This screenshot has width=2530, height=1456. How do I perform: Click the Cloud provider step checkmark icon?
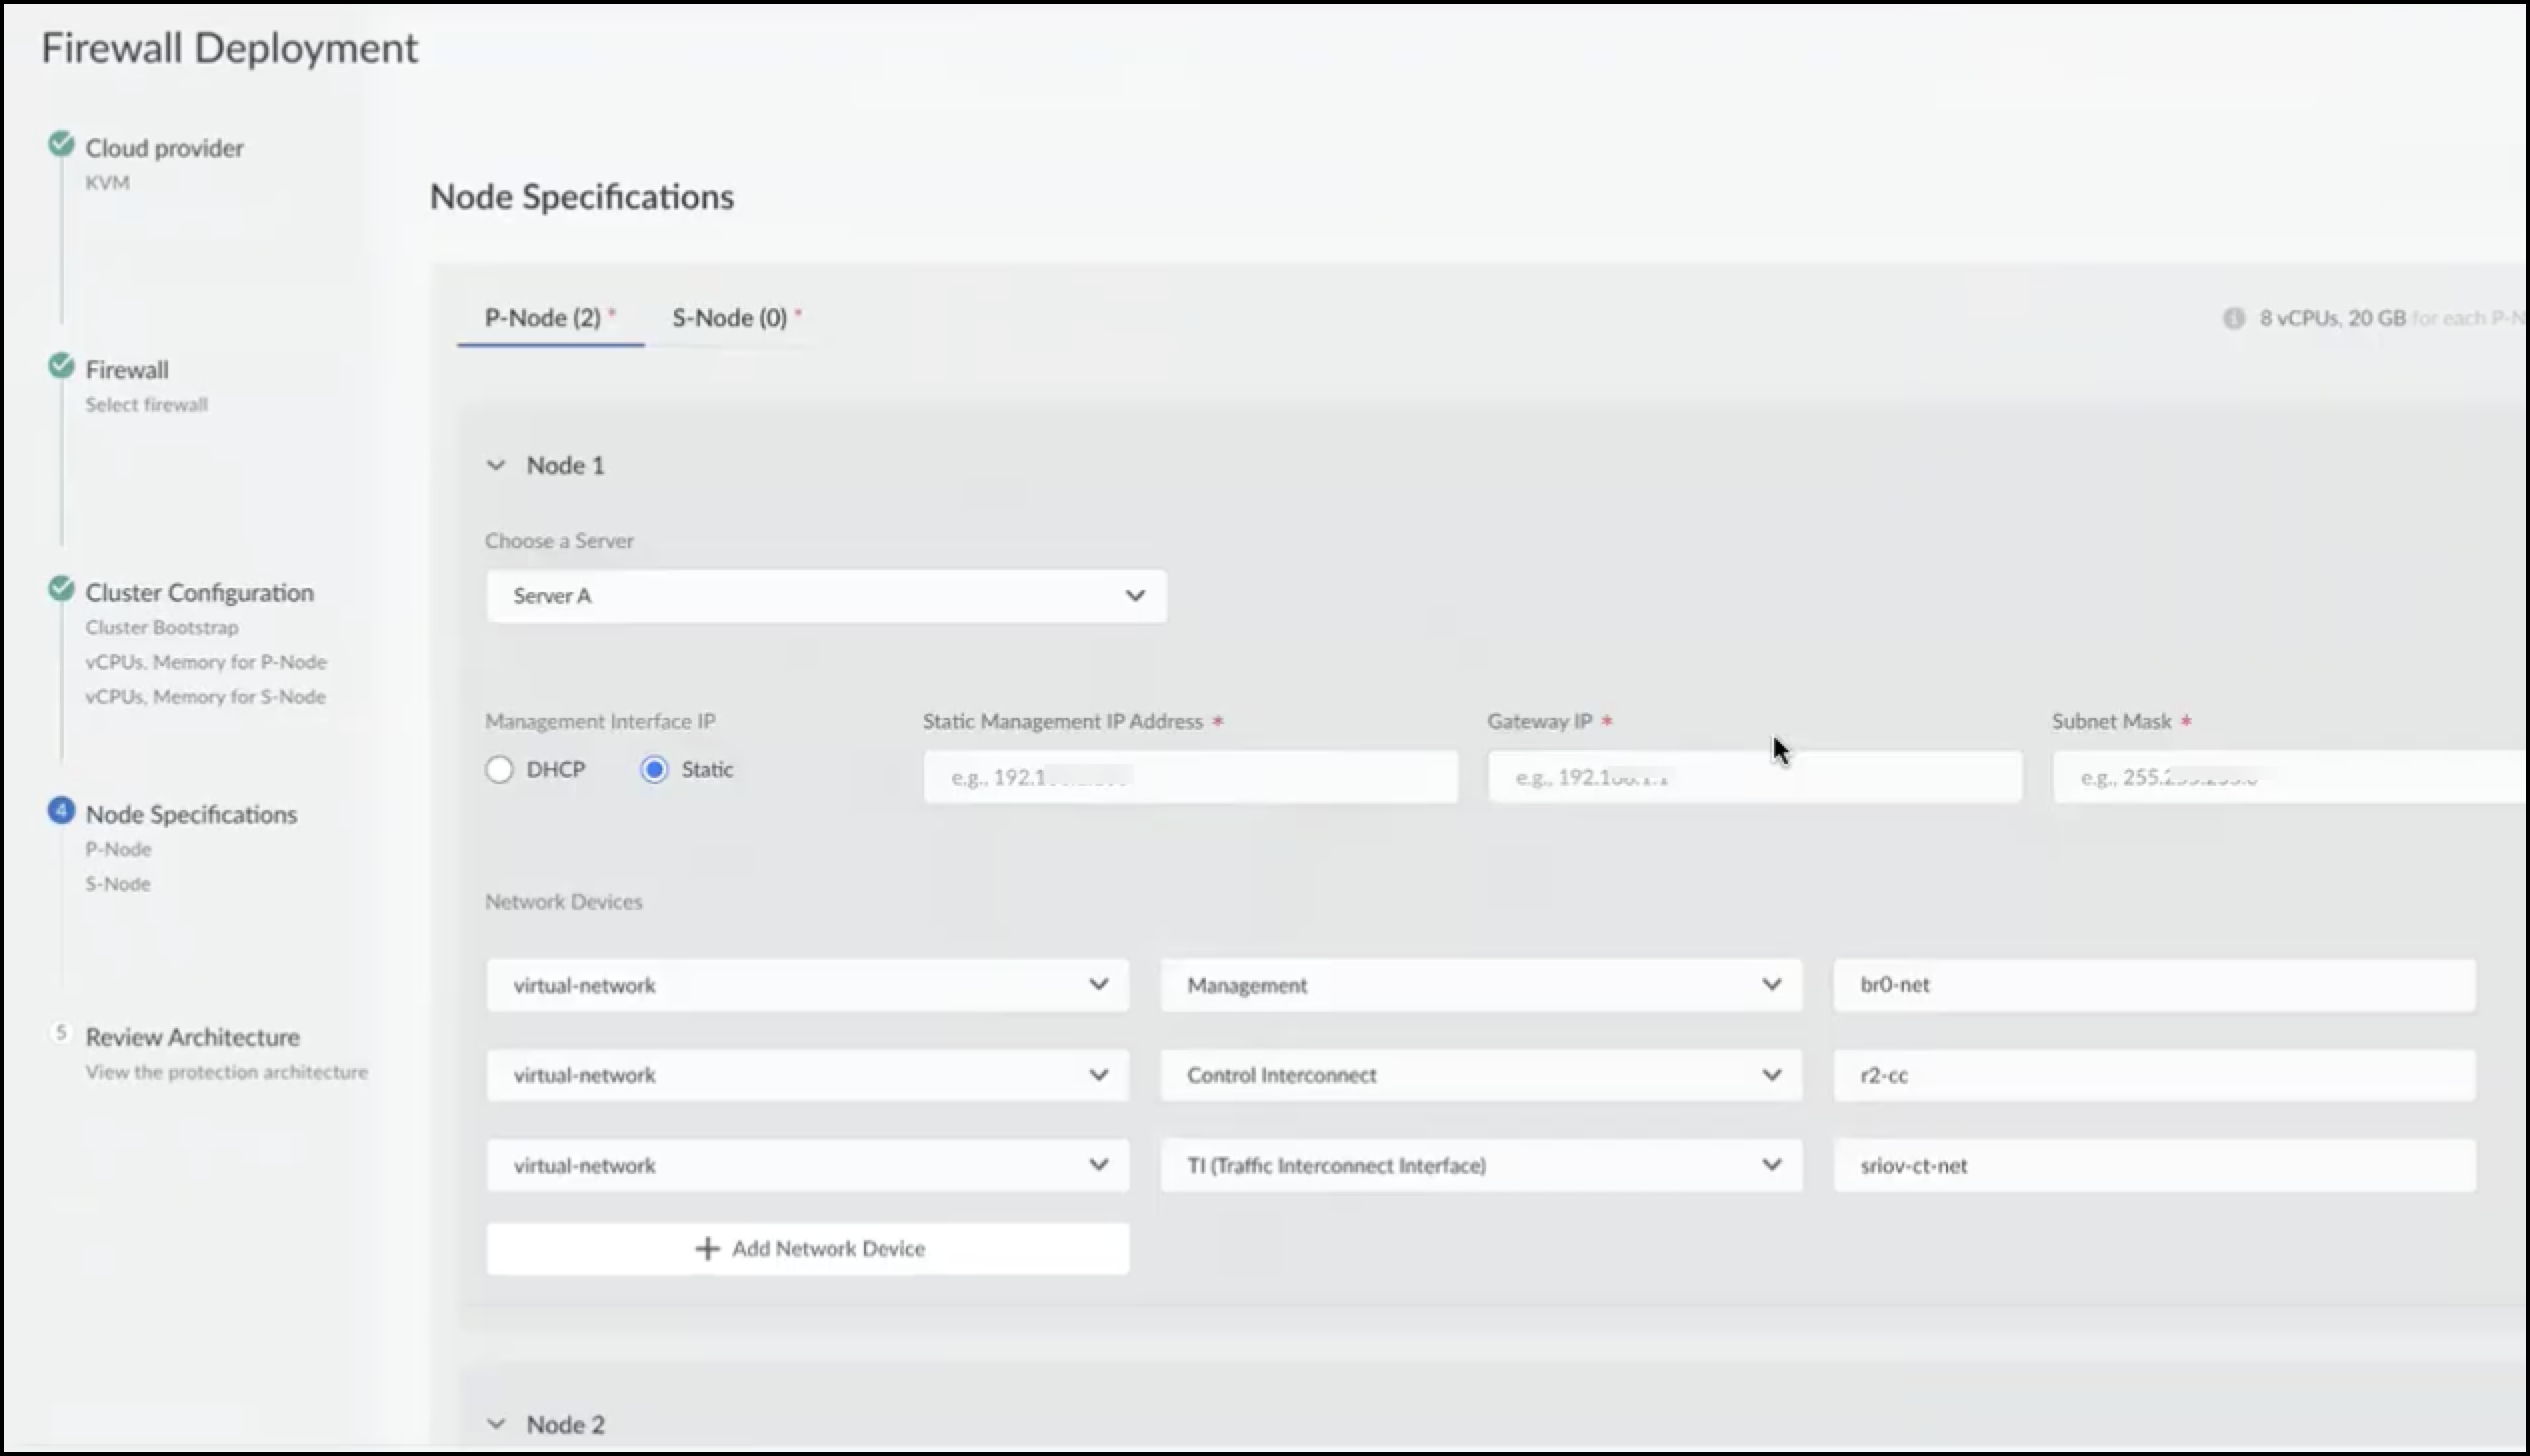click(x=61, y=145)
